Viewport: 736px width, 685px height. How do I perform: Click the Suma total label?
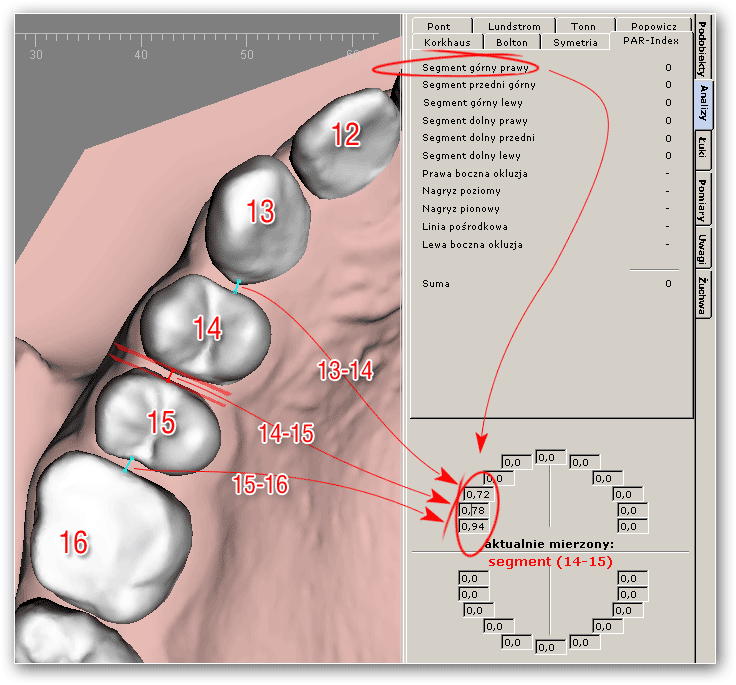(436, 284)
